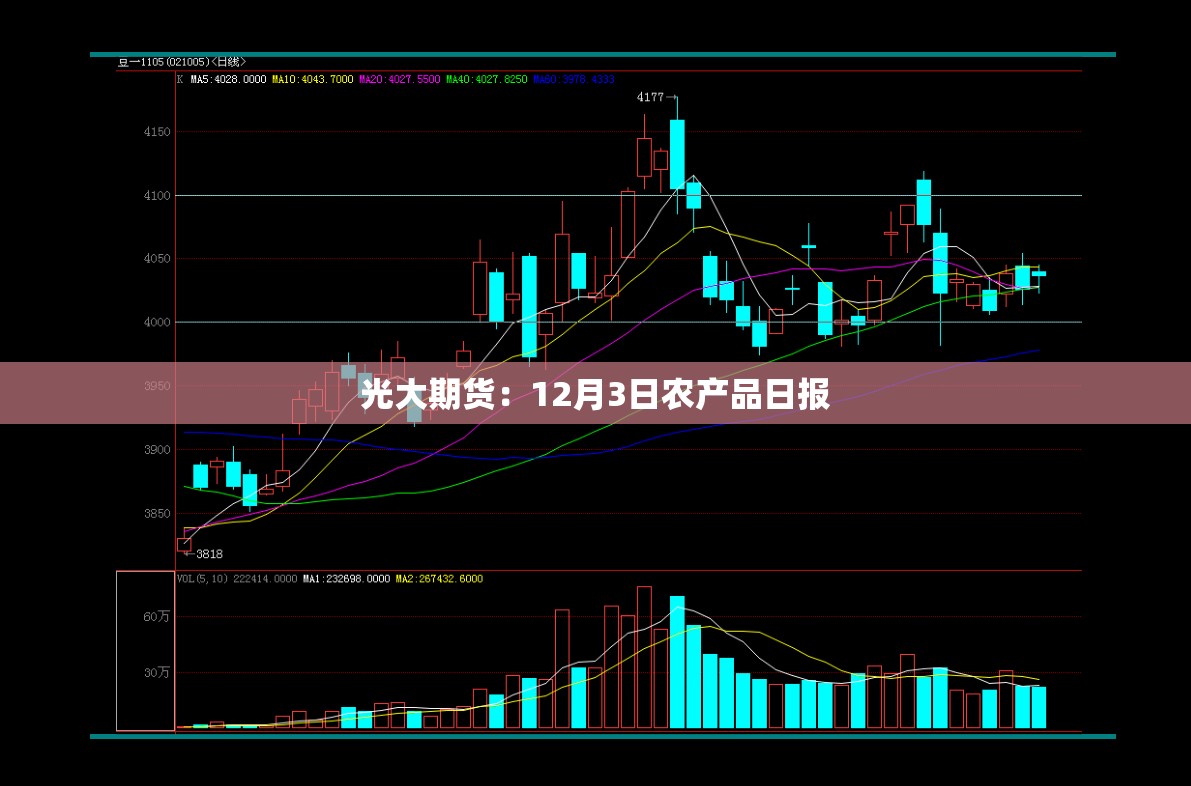Select the MA1:232698.0000 volume label
The width and height of the screenshot is (1191, 786).
[346, 579]
